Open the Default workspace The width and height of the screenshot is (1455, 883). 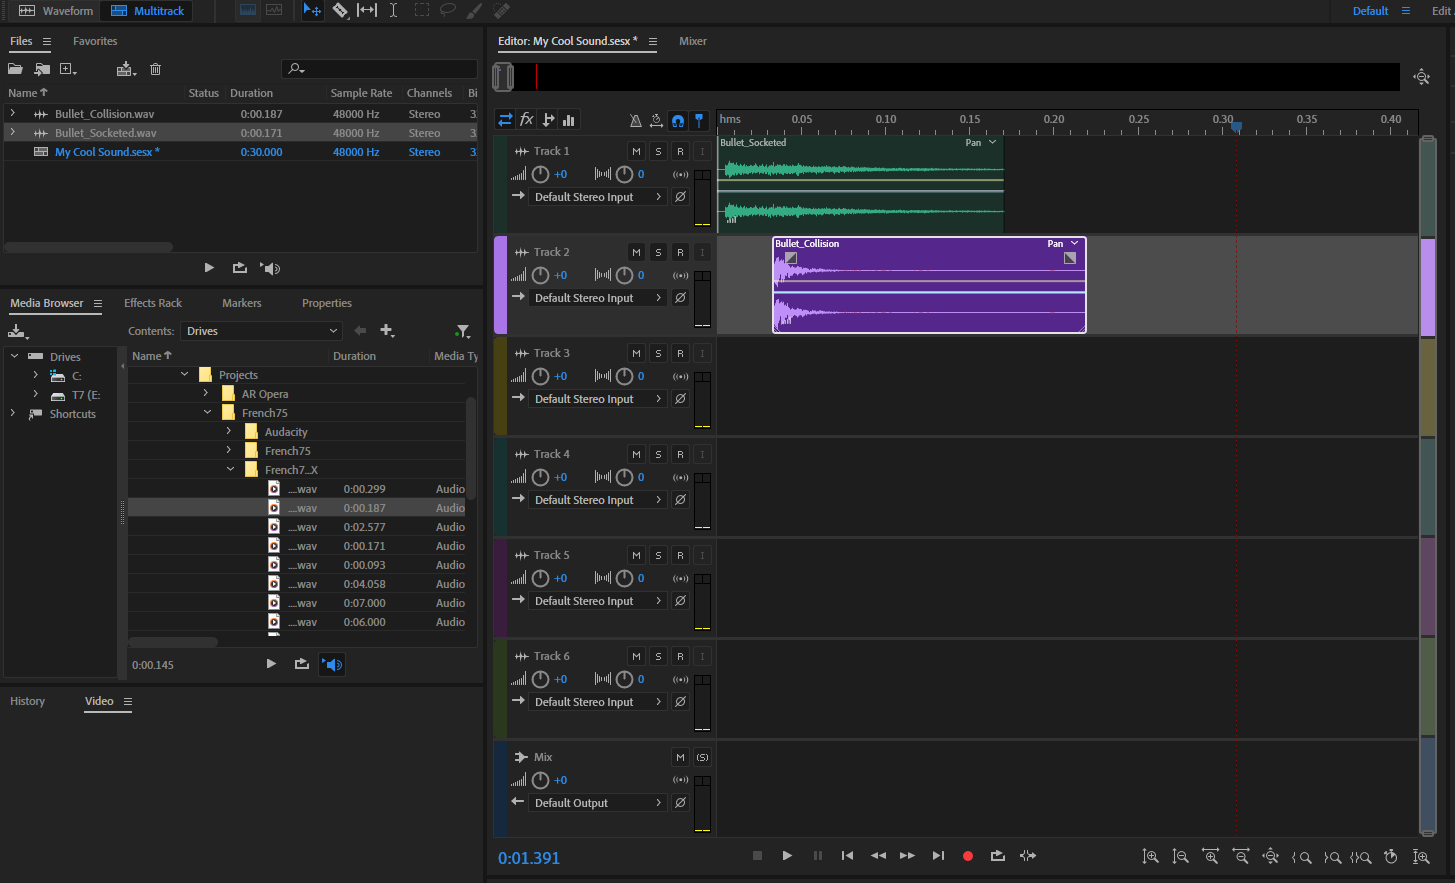point(1370,11)
